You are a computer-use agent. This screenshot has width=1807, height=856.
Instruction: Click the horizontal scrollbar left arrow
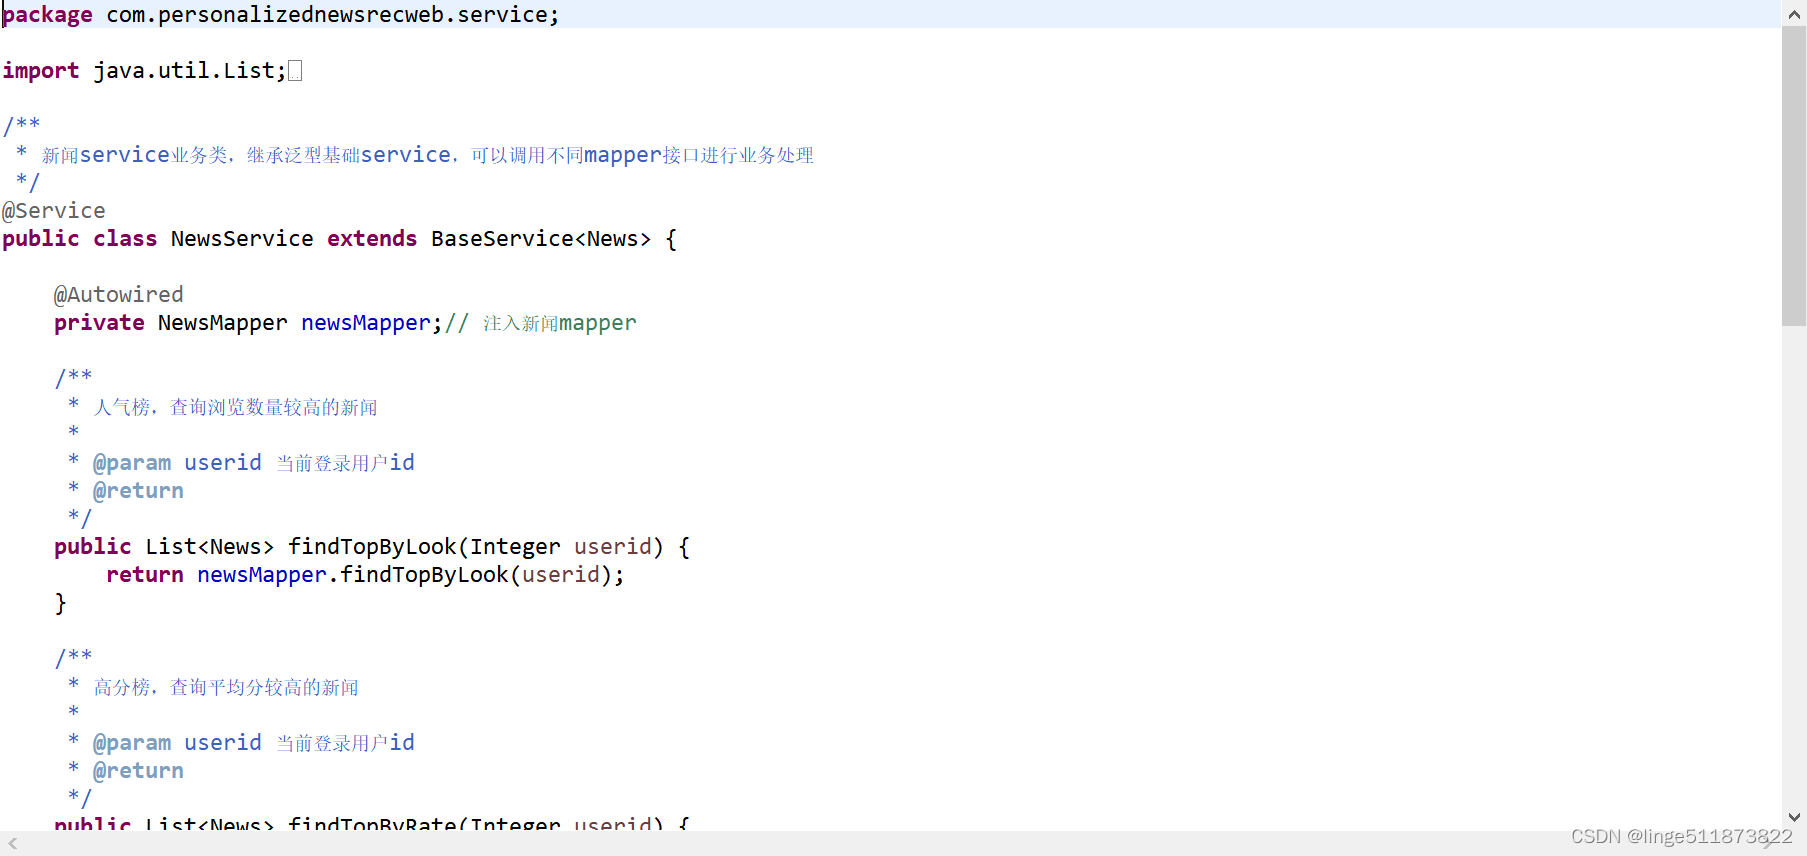(x=13, y=844)
